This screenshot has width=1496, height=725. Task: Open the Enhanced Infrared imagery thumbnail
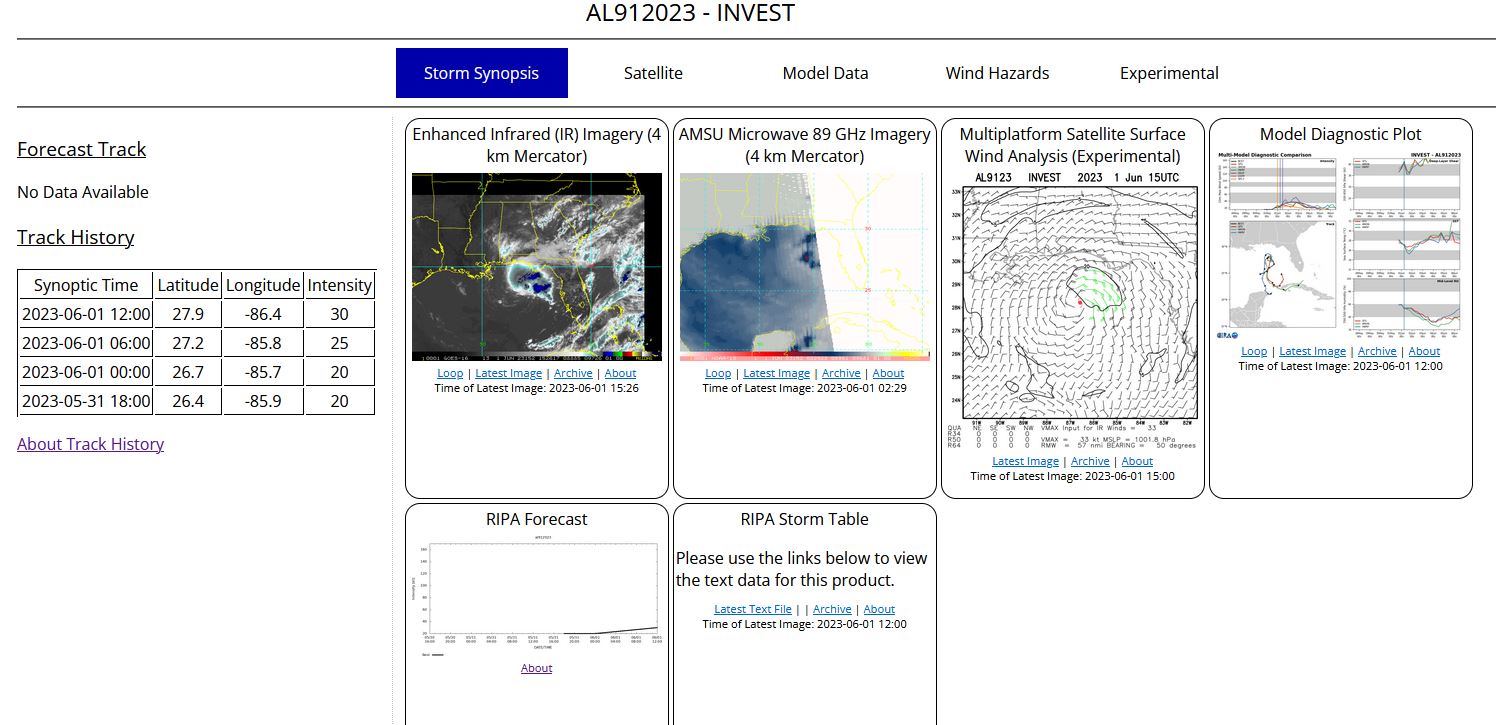tap(537, 267)
